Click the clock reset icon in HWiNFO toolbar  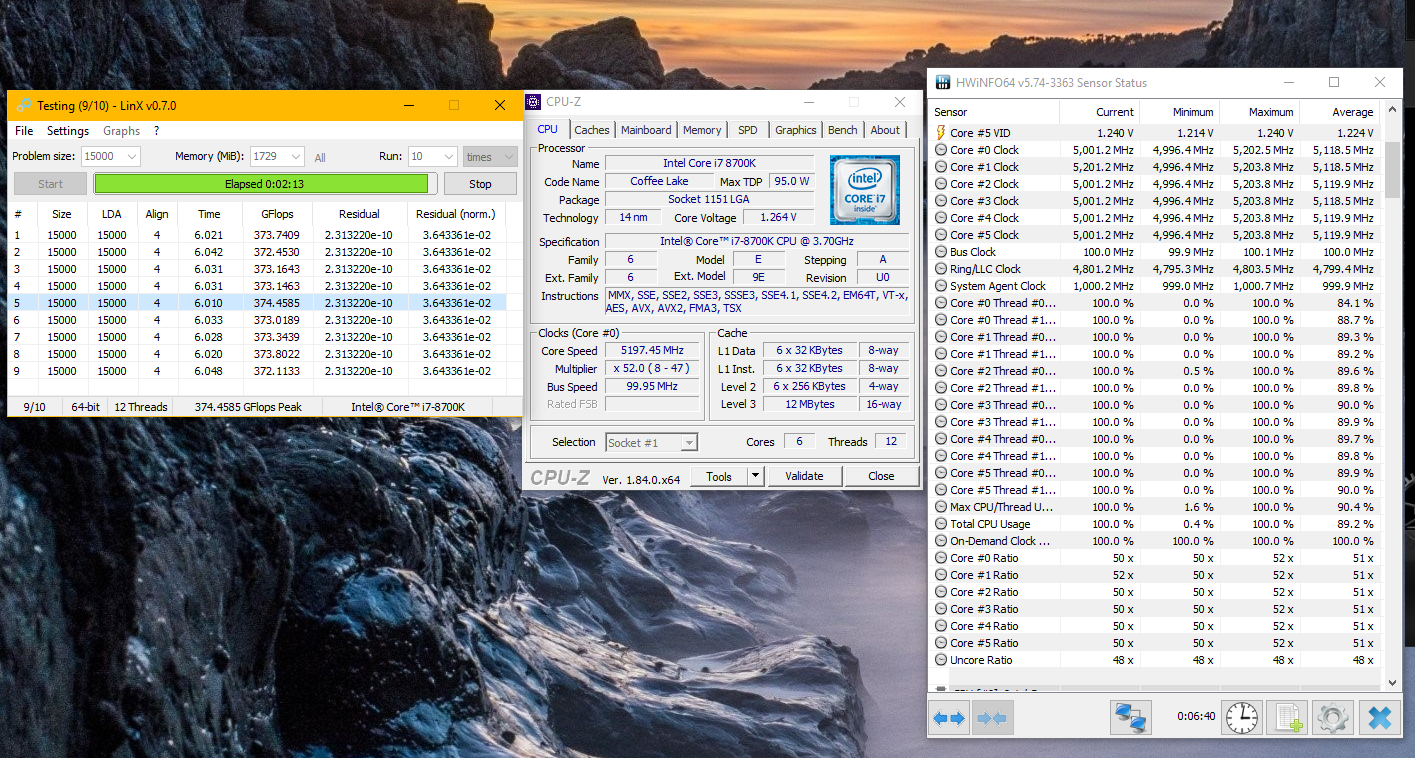click(x=1241, y=717)
